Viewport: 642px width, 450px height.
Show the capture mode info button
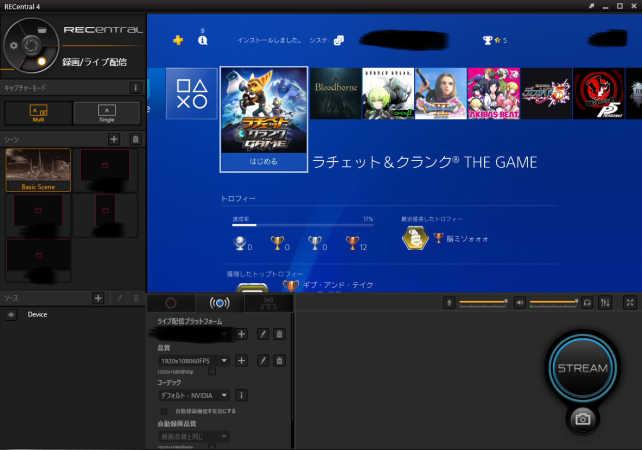[x=136, y=88]
